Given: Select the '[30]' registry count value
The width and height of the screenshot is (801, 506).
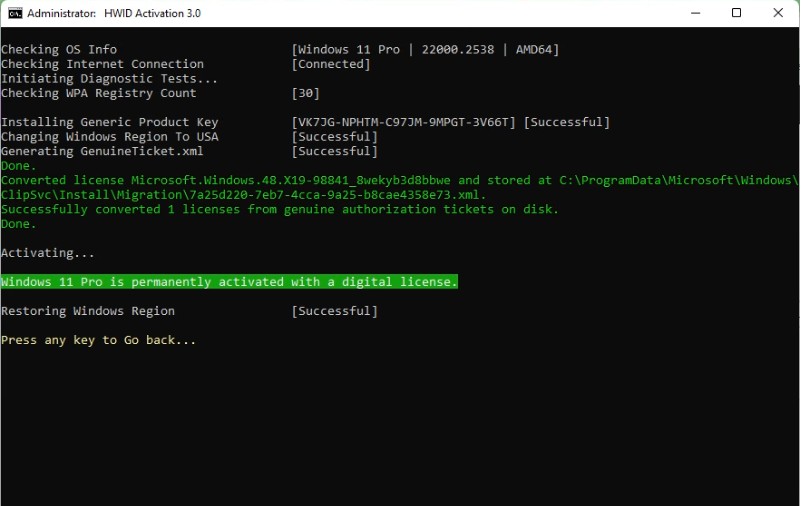Looking at the screenshot, I should click(305, 93).
